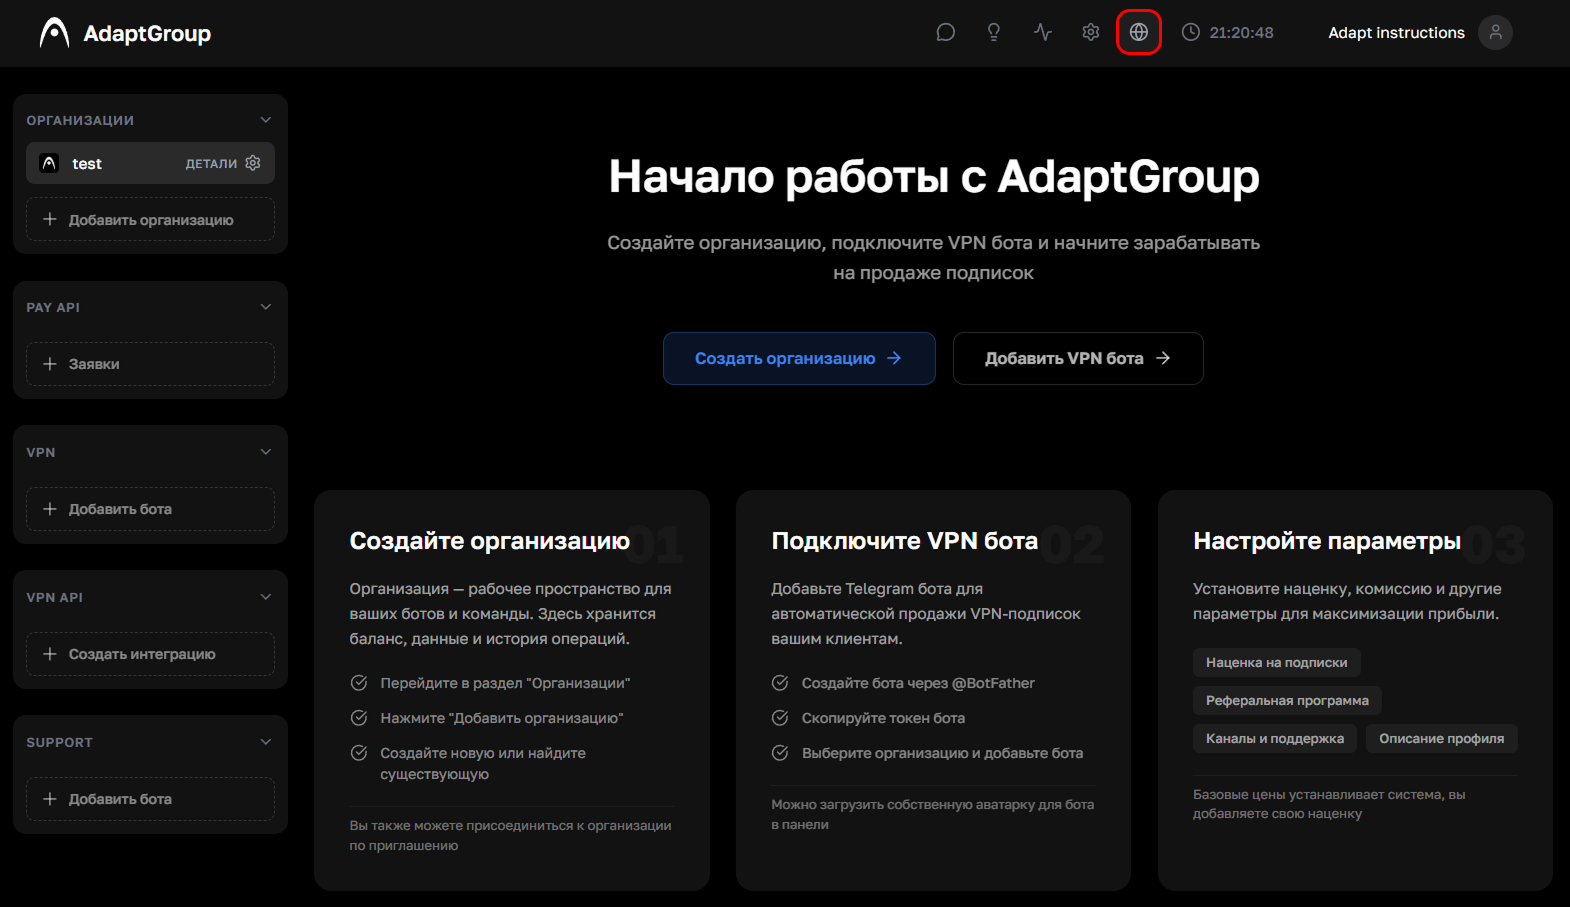Click Добавить бота under VPN section
1570x907 pixels.
tap(150, 509)
